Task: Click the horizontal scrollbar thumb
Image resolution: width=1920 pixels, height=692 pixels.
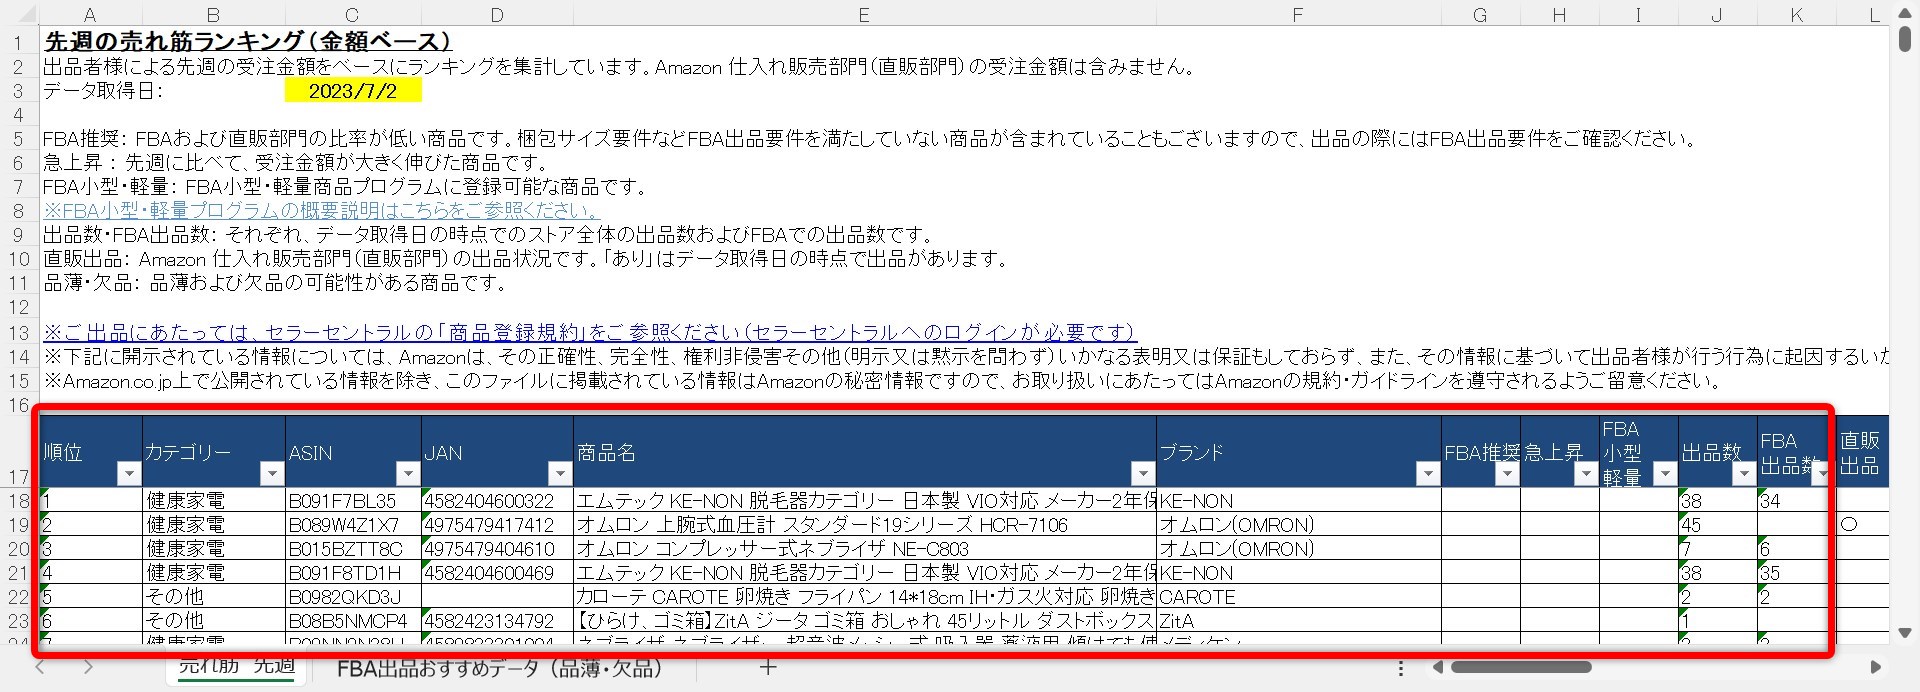Action: 1521,668
